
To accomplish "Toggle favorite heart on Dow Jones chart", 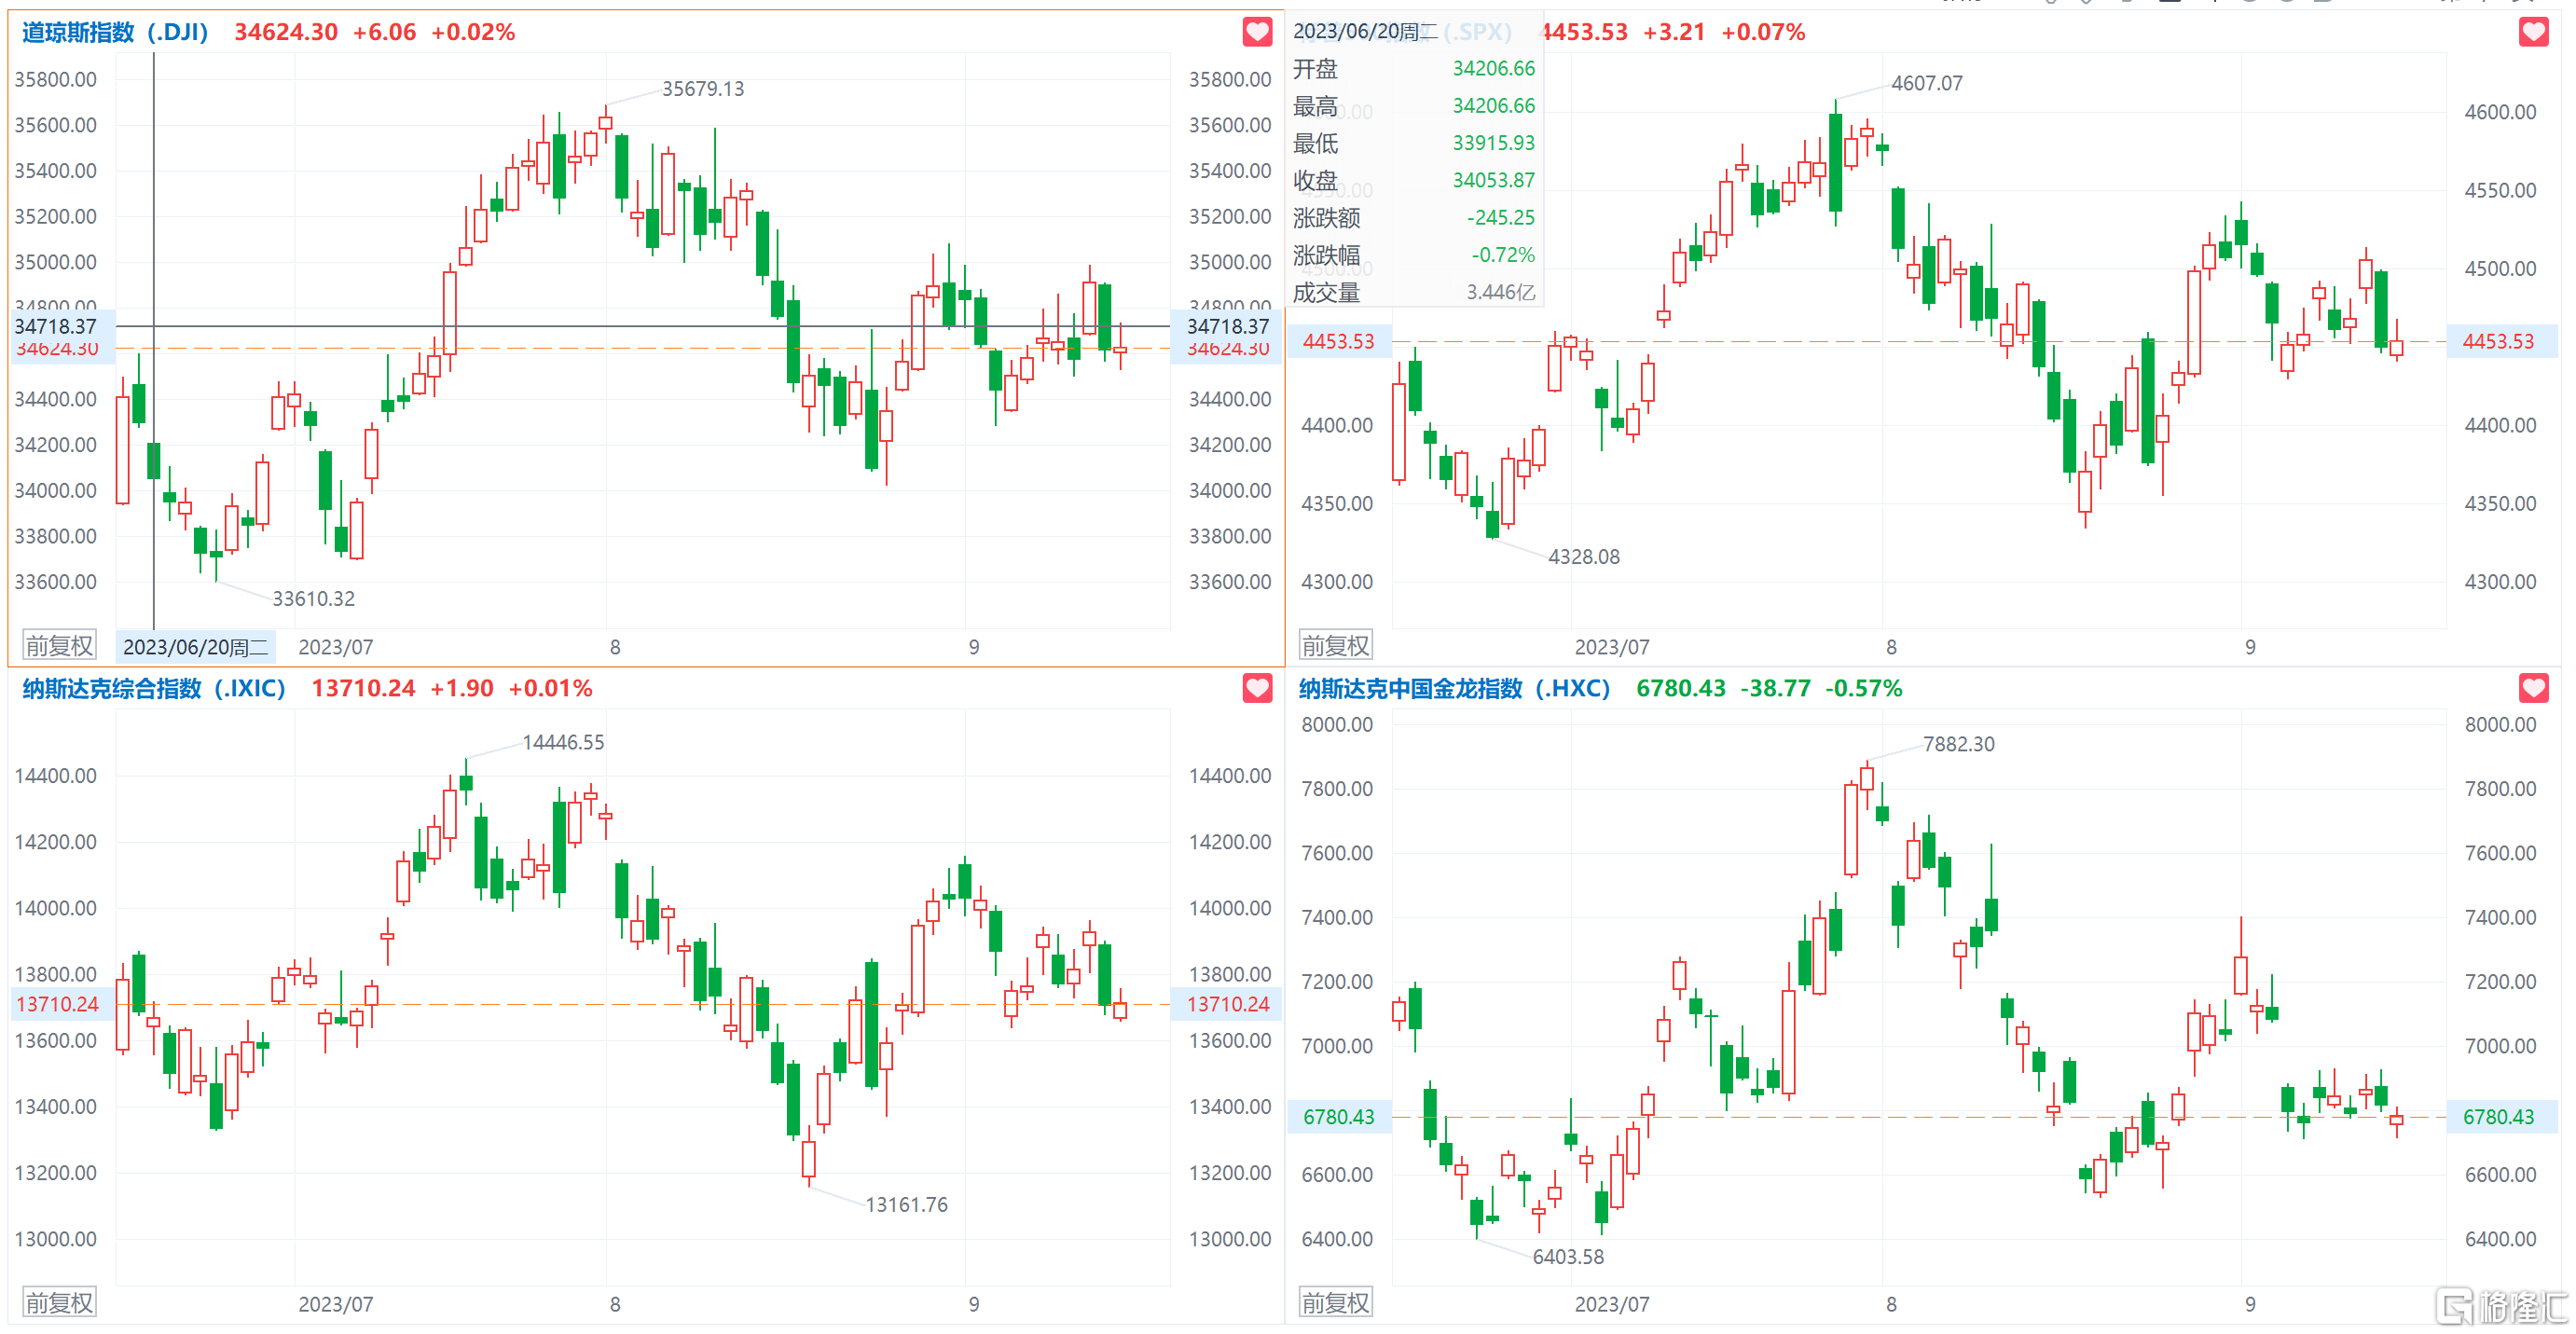I will pos(1257,32).
